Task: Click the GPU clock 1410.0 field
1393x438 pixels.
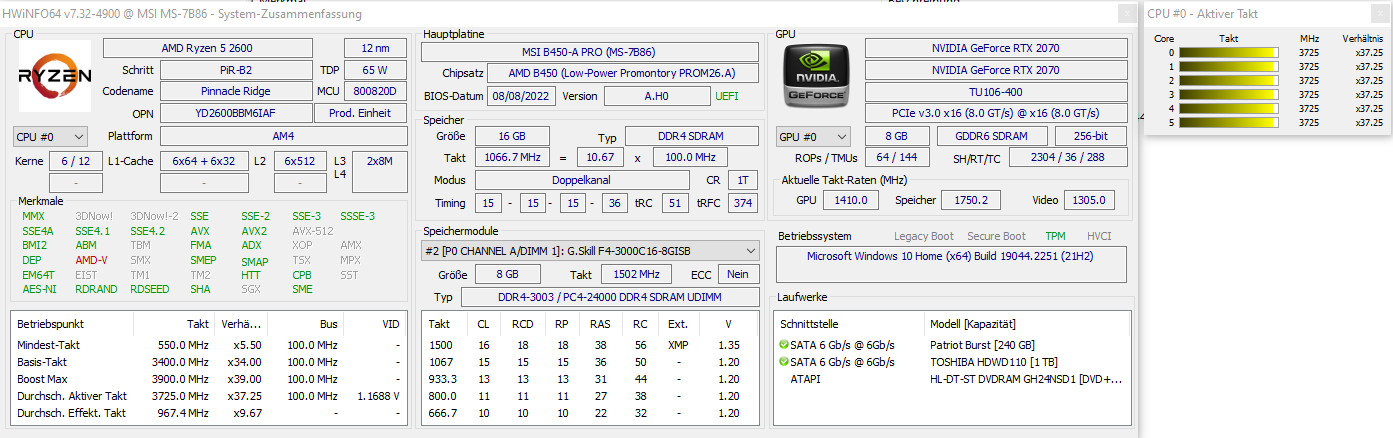Action: tap(851, 200)
